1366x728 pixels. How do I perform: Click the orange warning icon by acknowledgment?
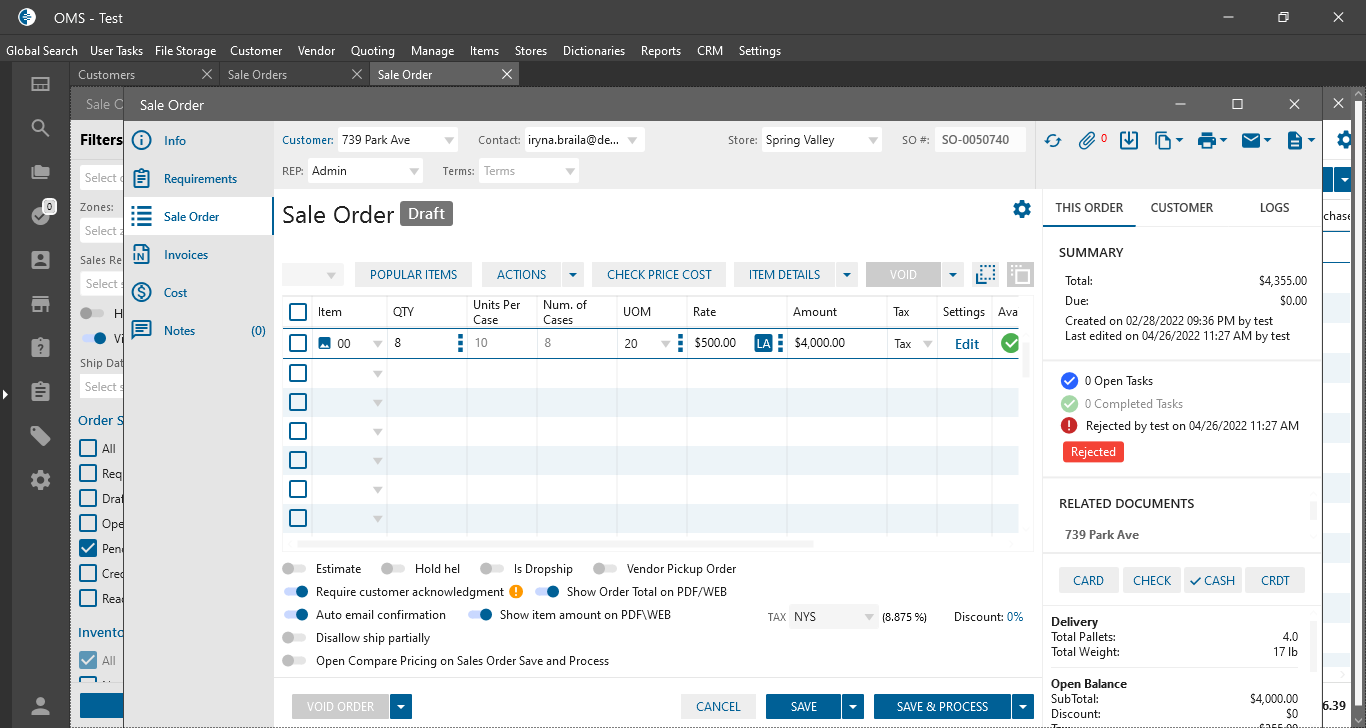pos(516,591)
